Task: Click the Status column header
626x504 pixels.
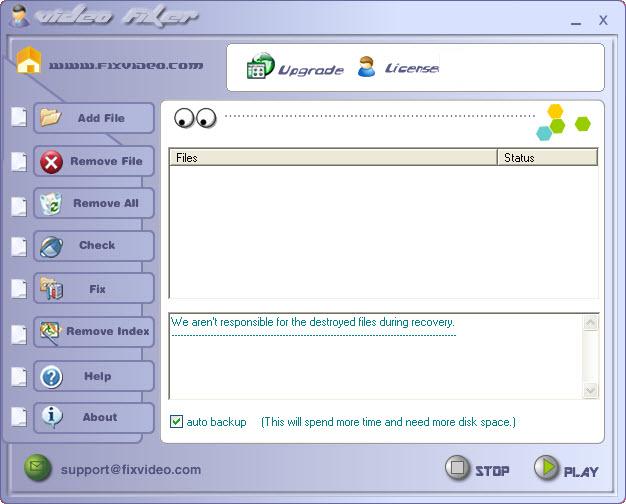Action: [547, 157]
